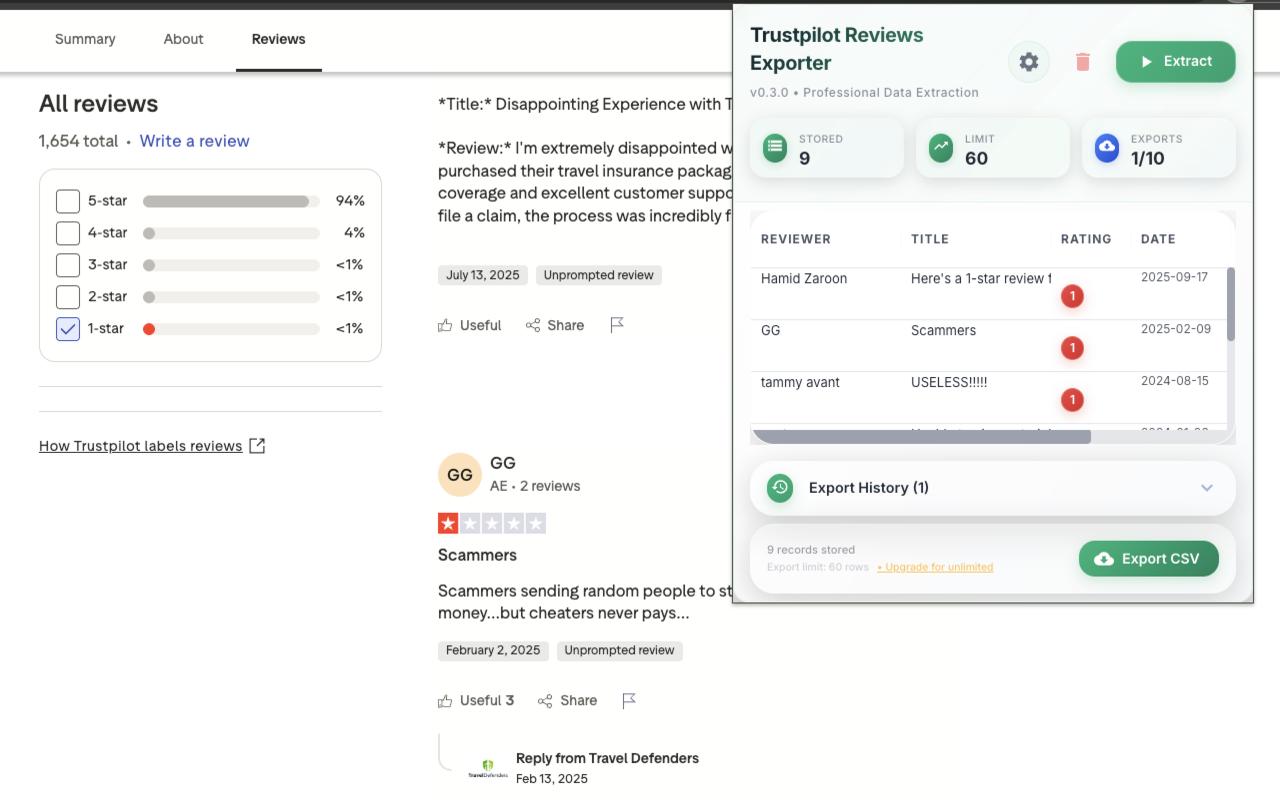Open How Trustpilot labels reviews link
This screenshot has width=1280, height=800.
click(x=152, y=446)
